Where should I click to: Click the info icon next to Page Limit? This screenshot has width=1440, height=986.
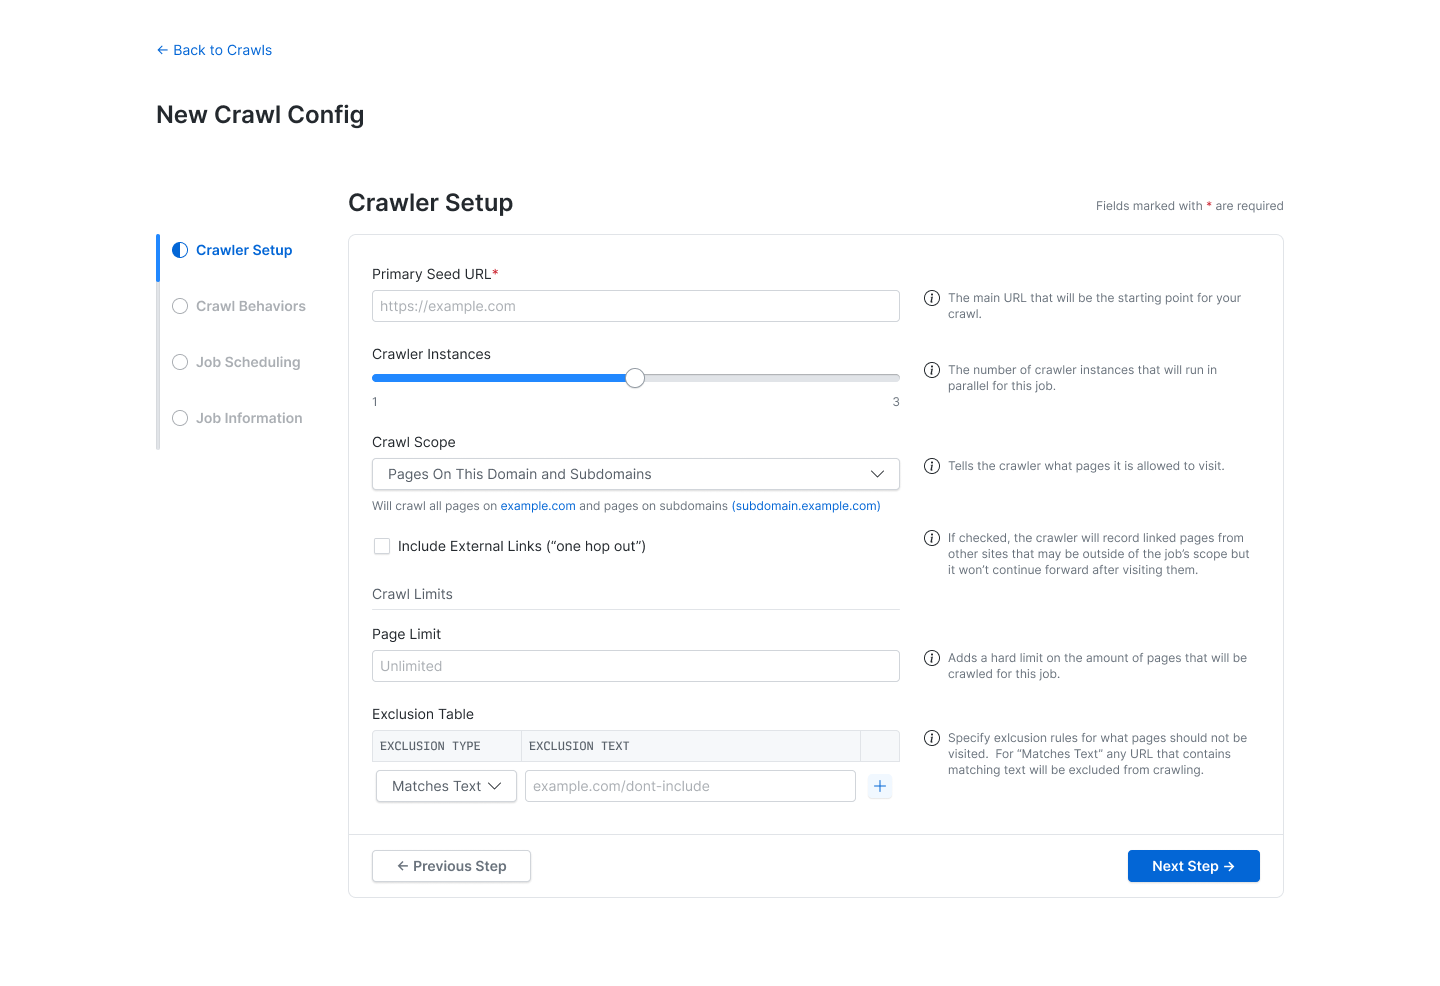tap(932, 658)
